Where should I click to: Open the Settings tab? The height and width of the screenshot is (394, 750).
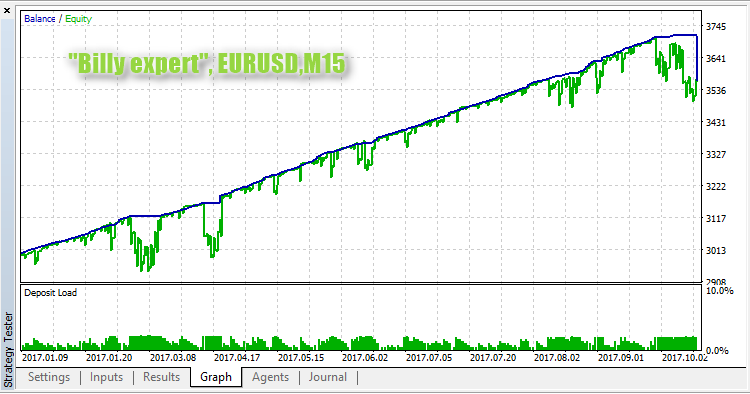point(49,377)
